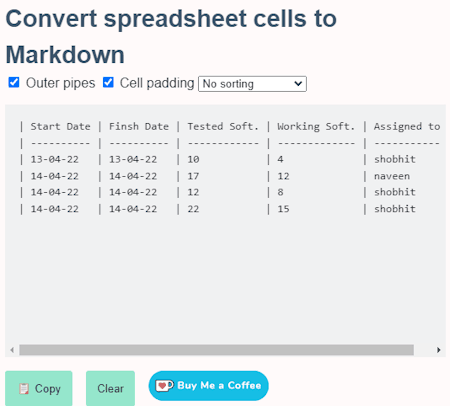450x406 pixels.
Task: Click the coffee cup heart icon
Action: 164,386
